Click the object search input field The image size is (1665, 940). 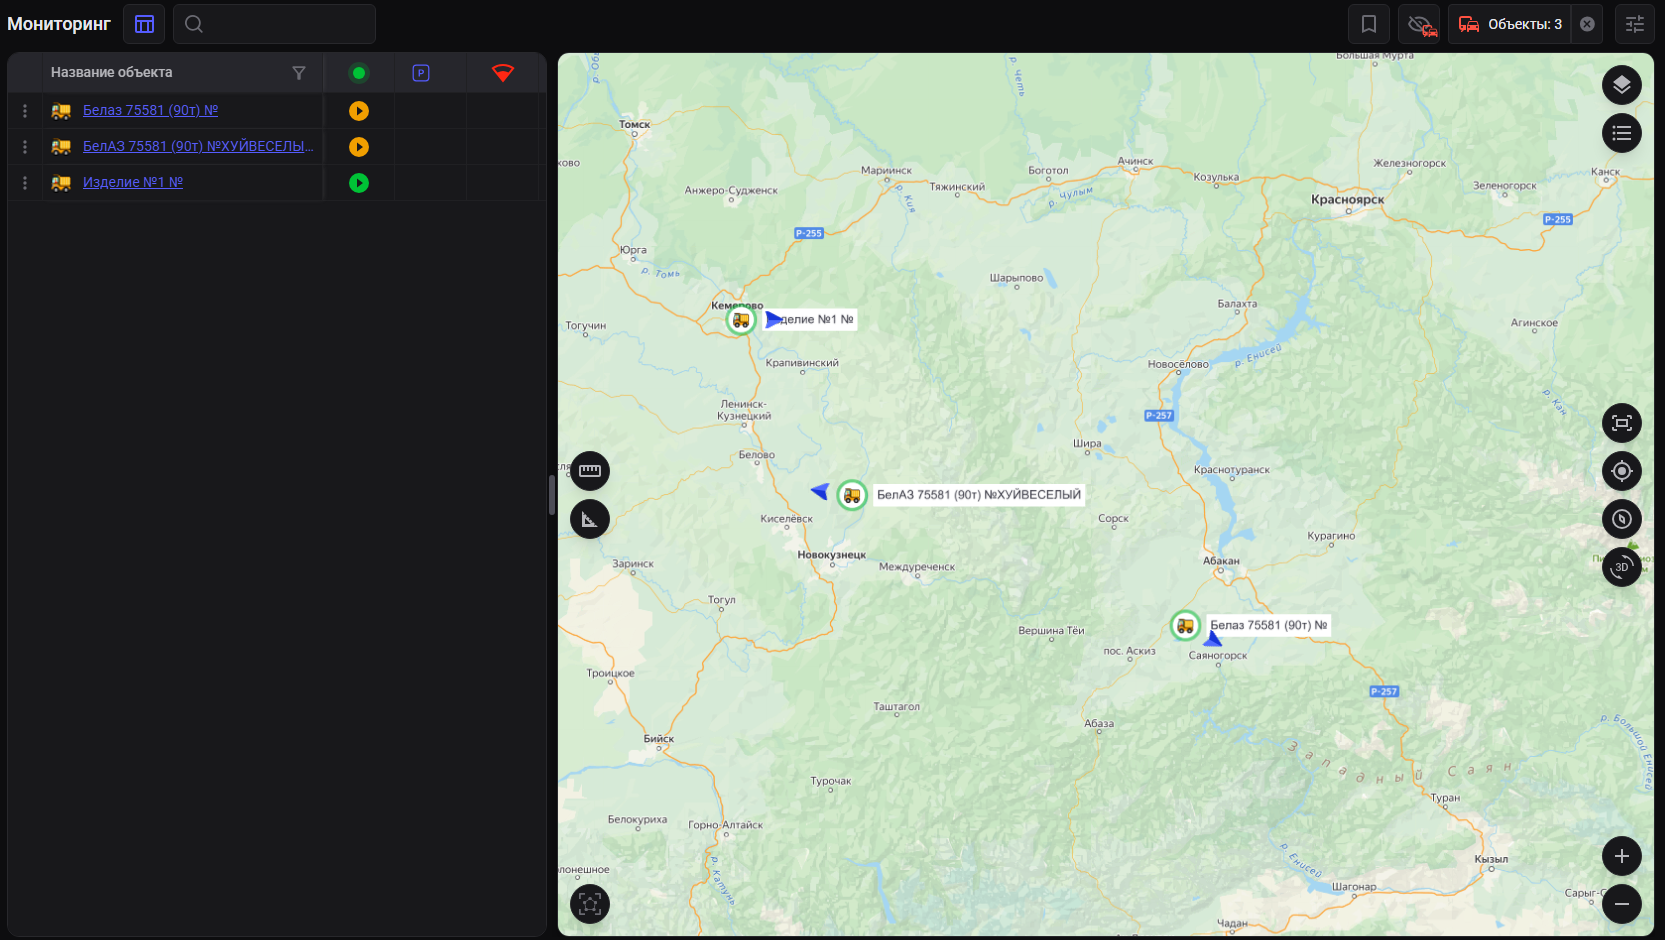285,24
